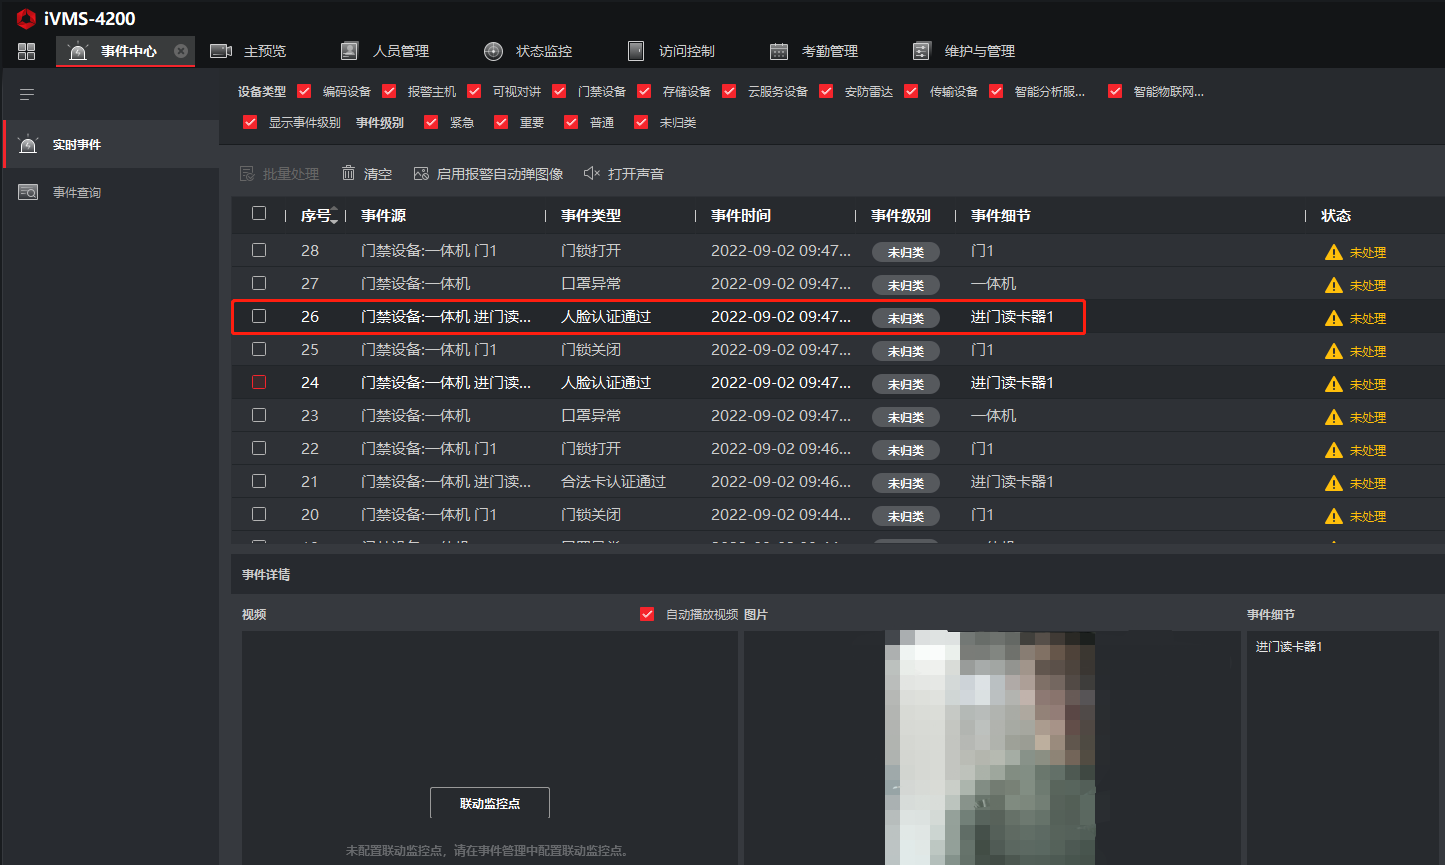Screen dimensions: 1445x865
Task: Switch to the 事件中心 tab
Action: coord(124,51)
